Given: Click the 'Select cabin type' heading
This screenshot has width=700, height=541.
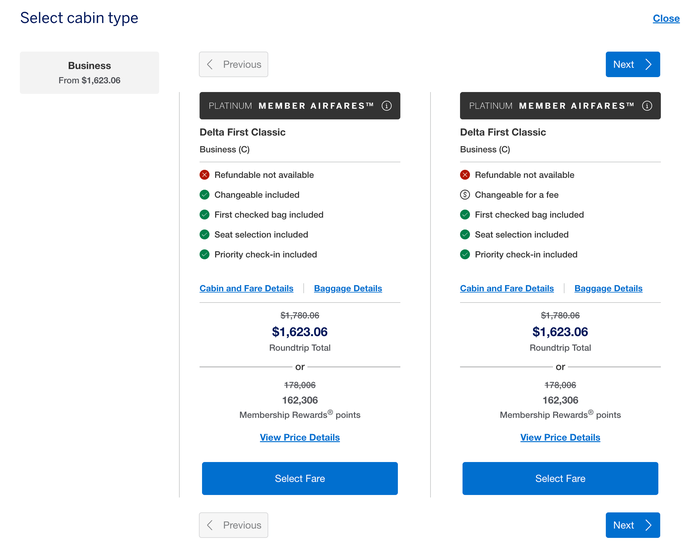Looking at the screenshot, I should [79, 18].
